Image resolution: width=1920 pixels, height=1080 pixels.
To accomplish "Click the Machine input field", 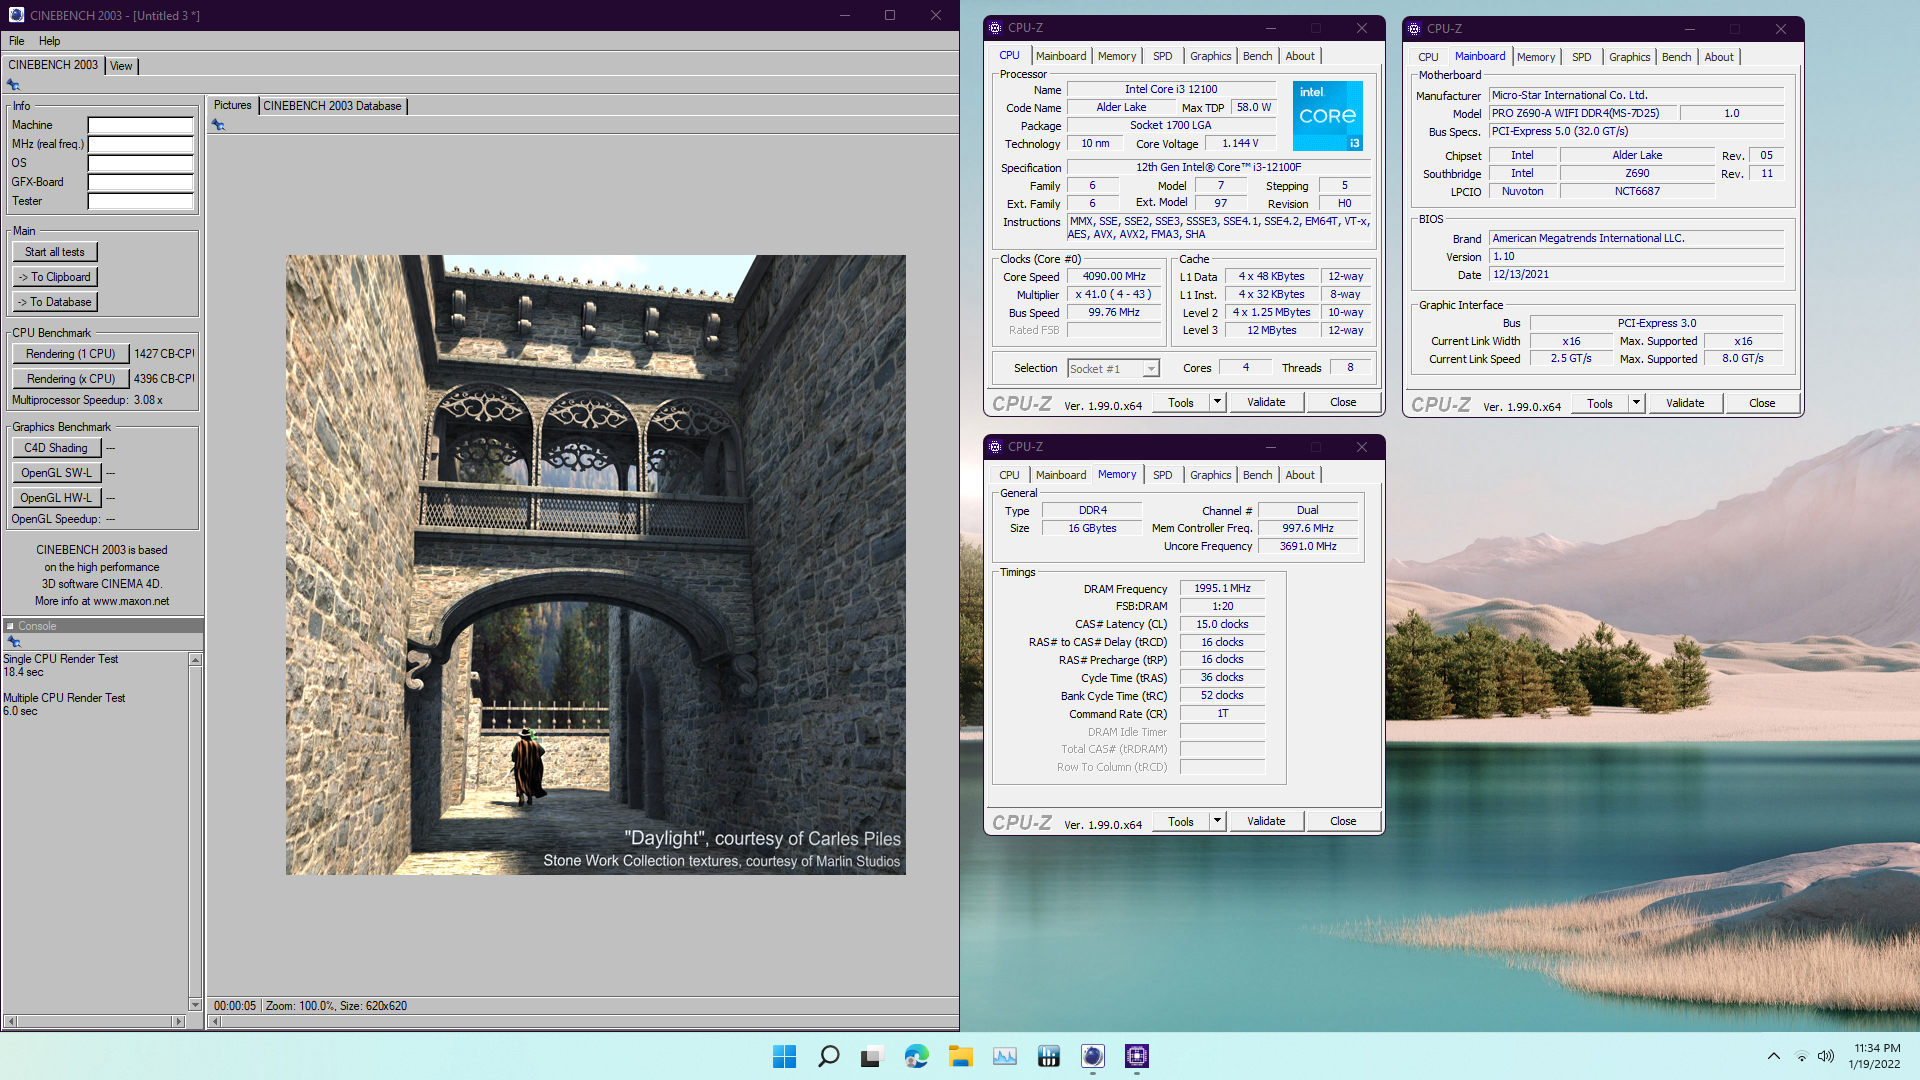I will point(140,125).
